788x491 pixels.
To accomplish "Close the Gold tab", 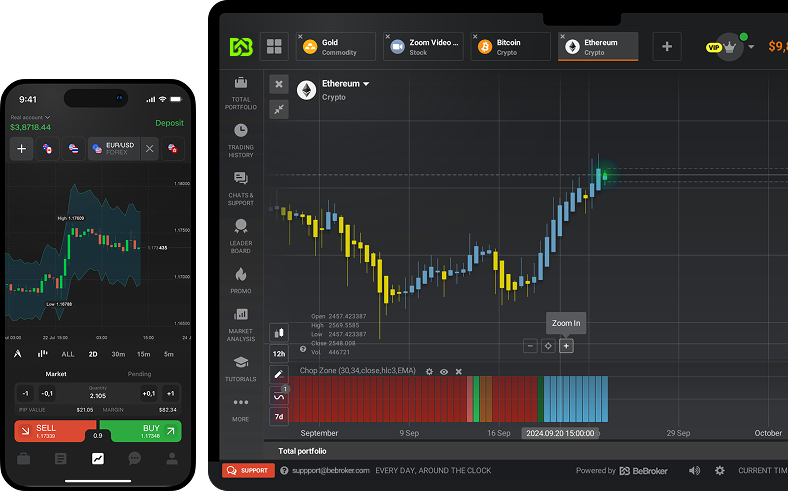I will coord(300,37).
